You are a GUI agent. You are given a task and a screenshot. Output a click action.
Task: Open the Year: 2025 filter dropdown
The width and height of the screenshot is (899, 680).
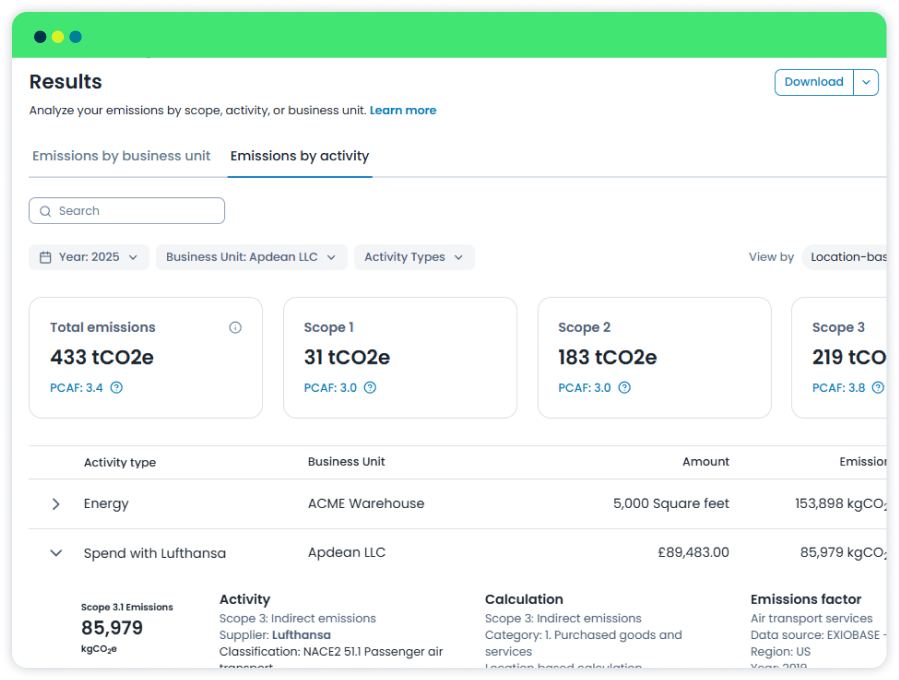point(89,257)
